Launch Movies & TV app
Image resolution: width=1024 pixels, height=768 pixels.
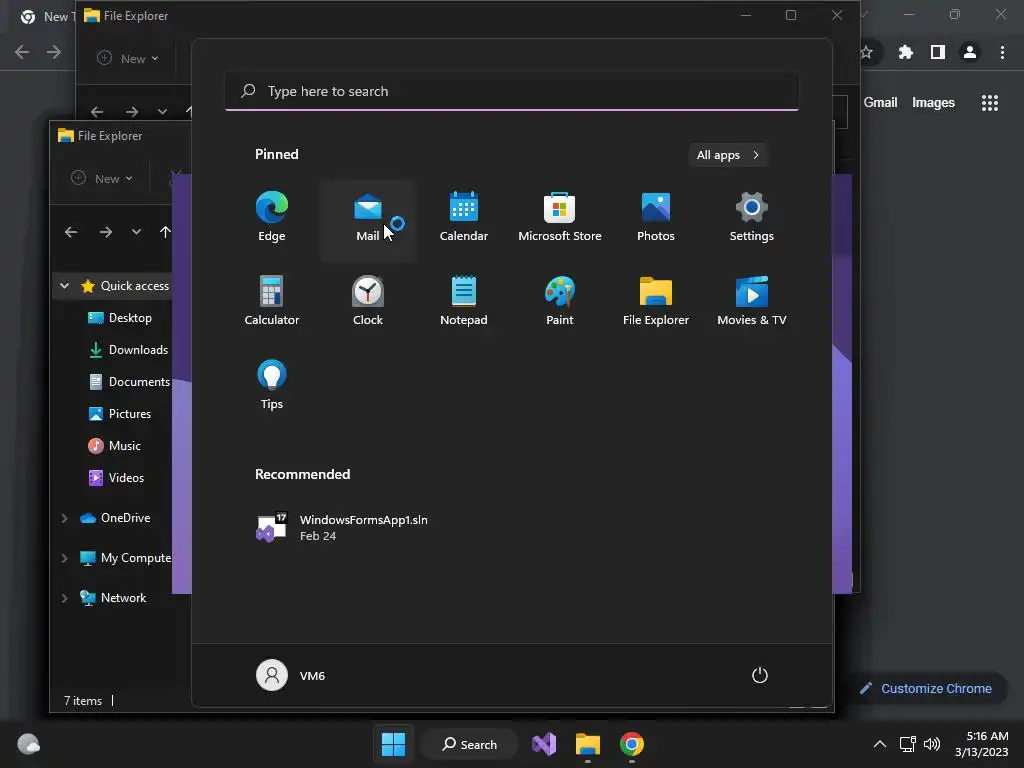click(752, 301)
